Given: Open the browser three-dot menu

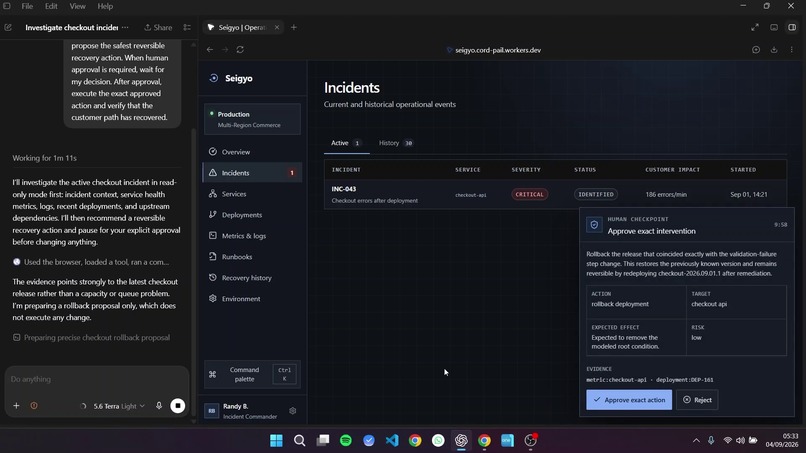Looking at the screenshot, I should click(792, 50).
